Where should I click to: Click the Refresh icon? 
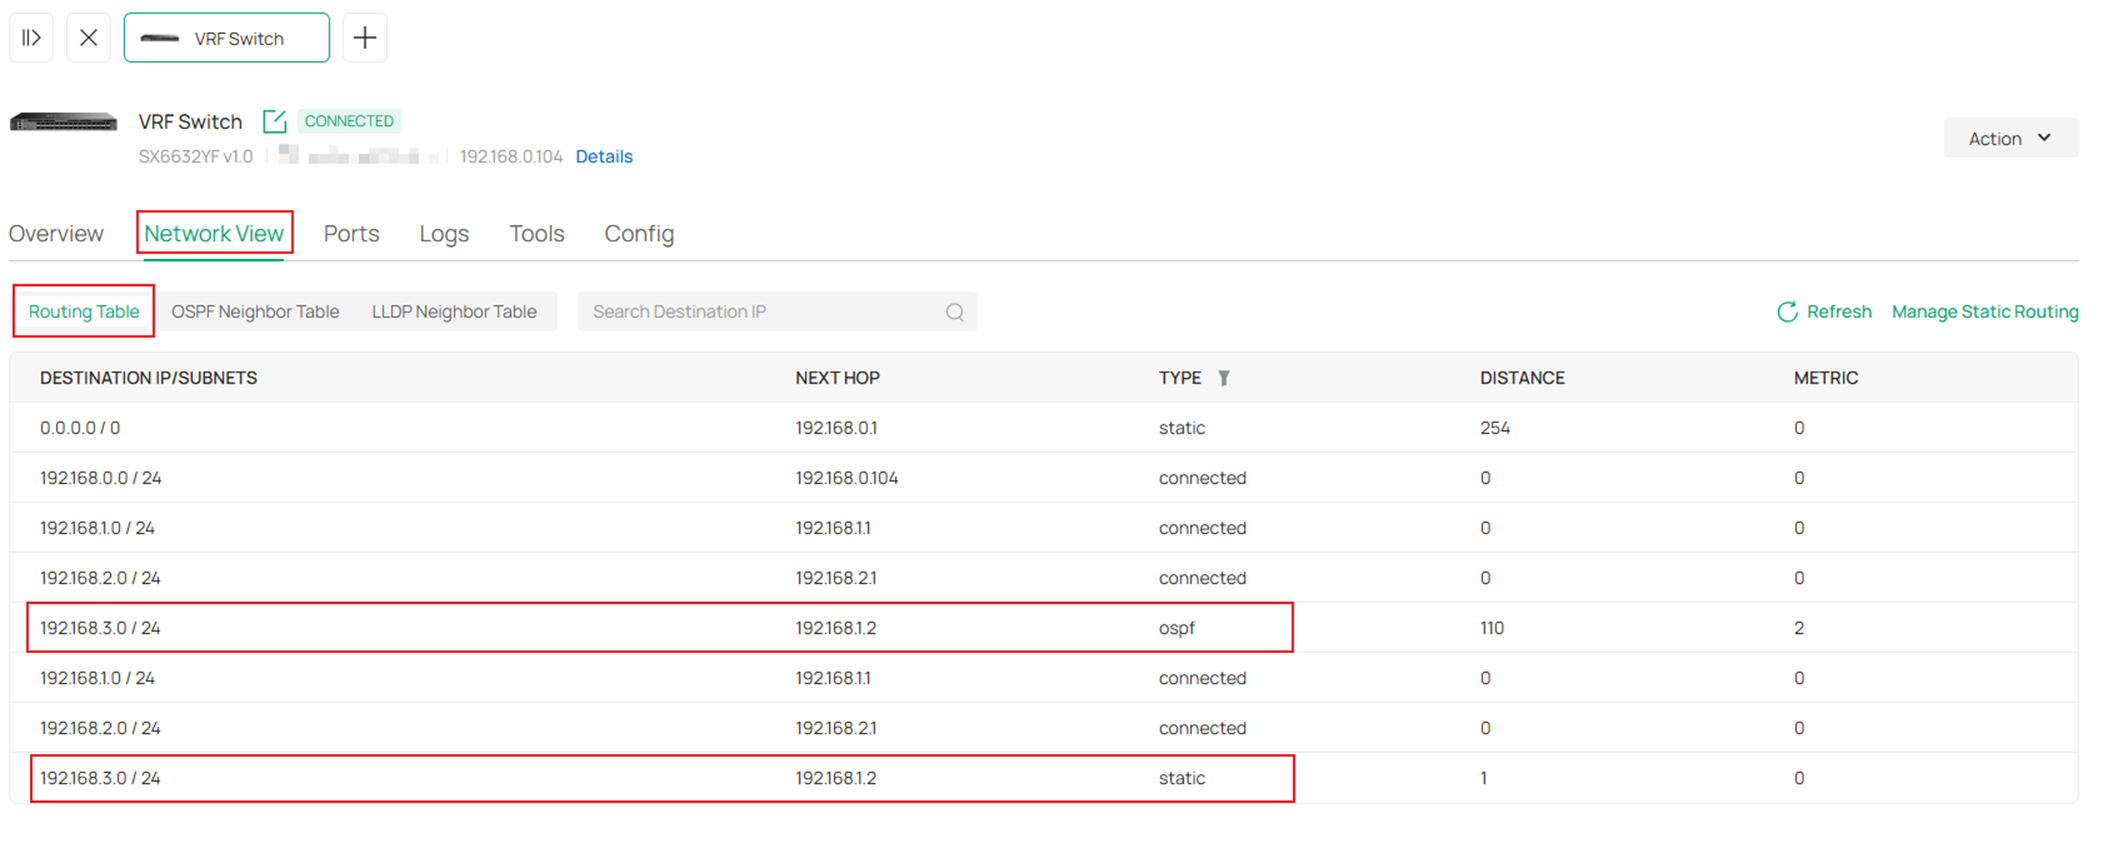[x=1787, y=312]
